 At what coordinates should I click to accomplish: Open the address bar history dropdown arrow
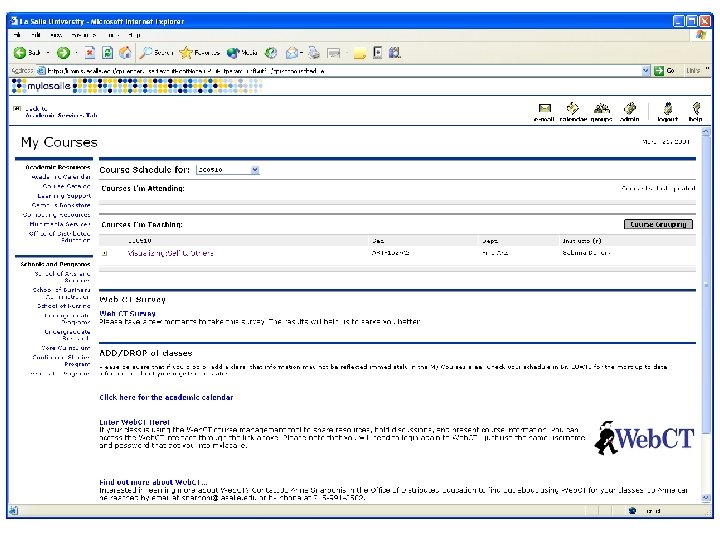[x=646, y=71]
